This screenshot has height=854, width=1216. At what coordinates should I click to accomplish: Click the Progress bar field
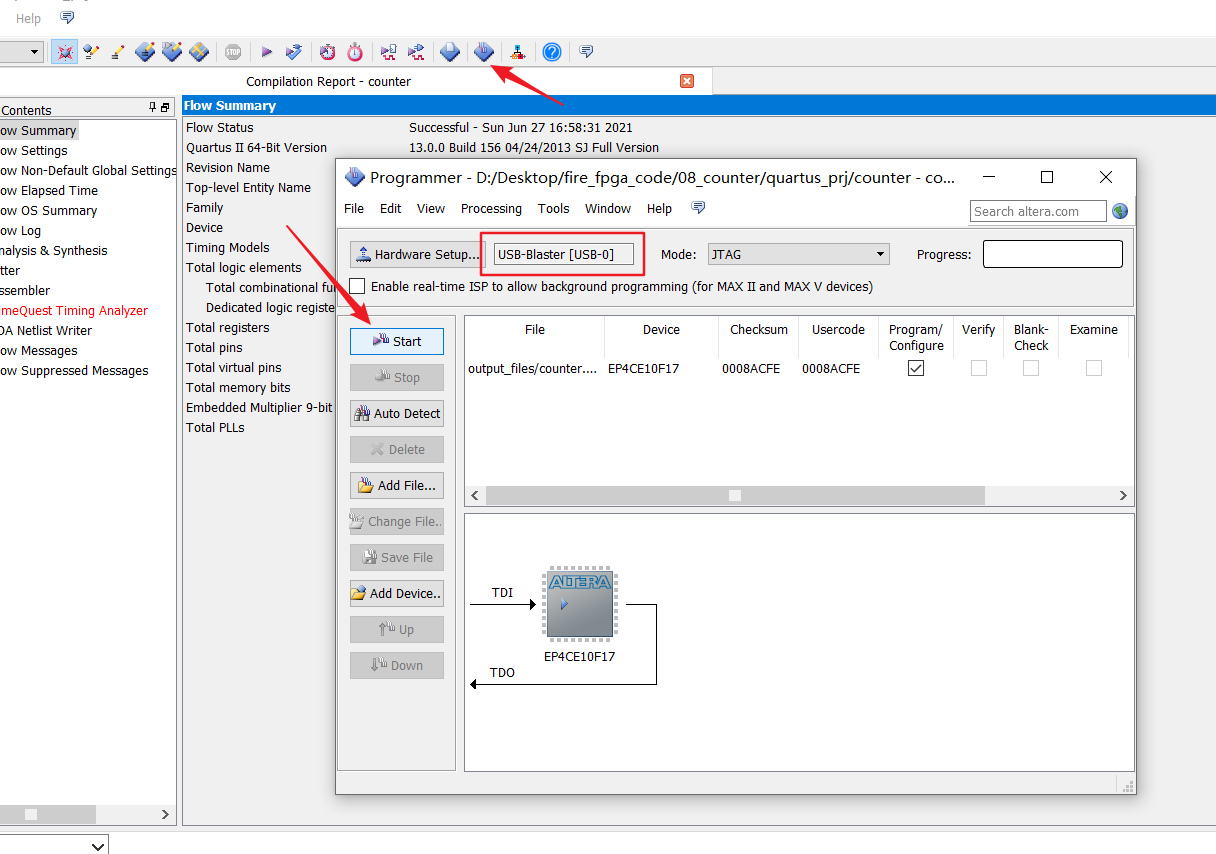click(x=1053, y=254)
